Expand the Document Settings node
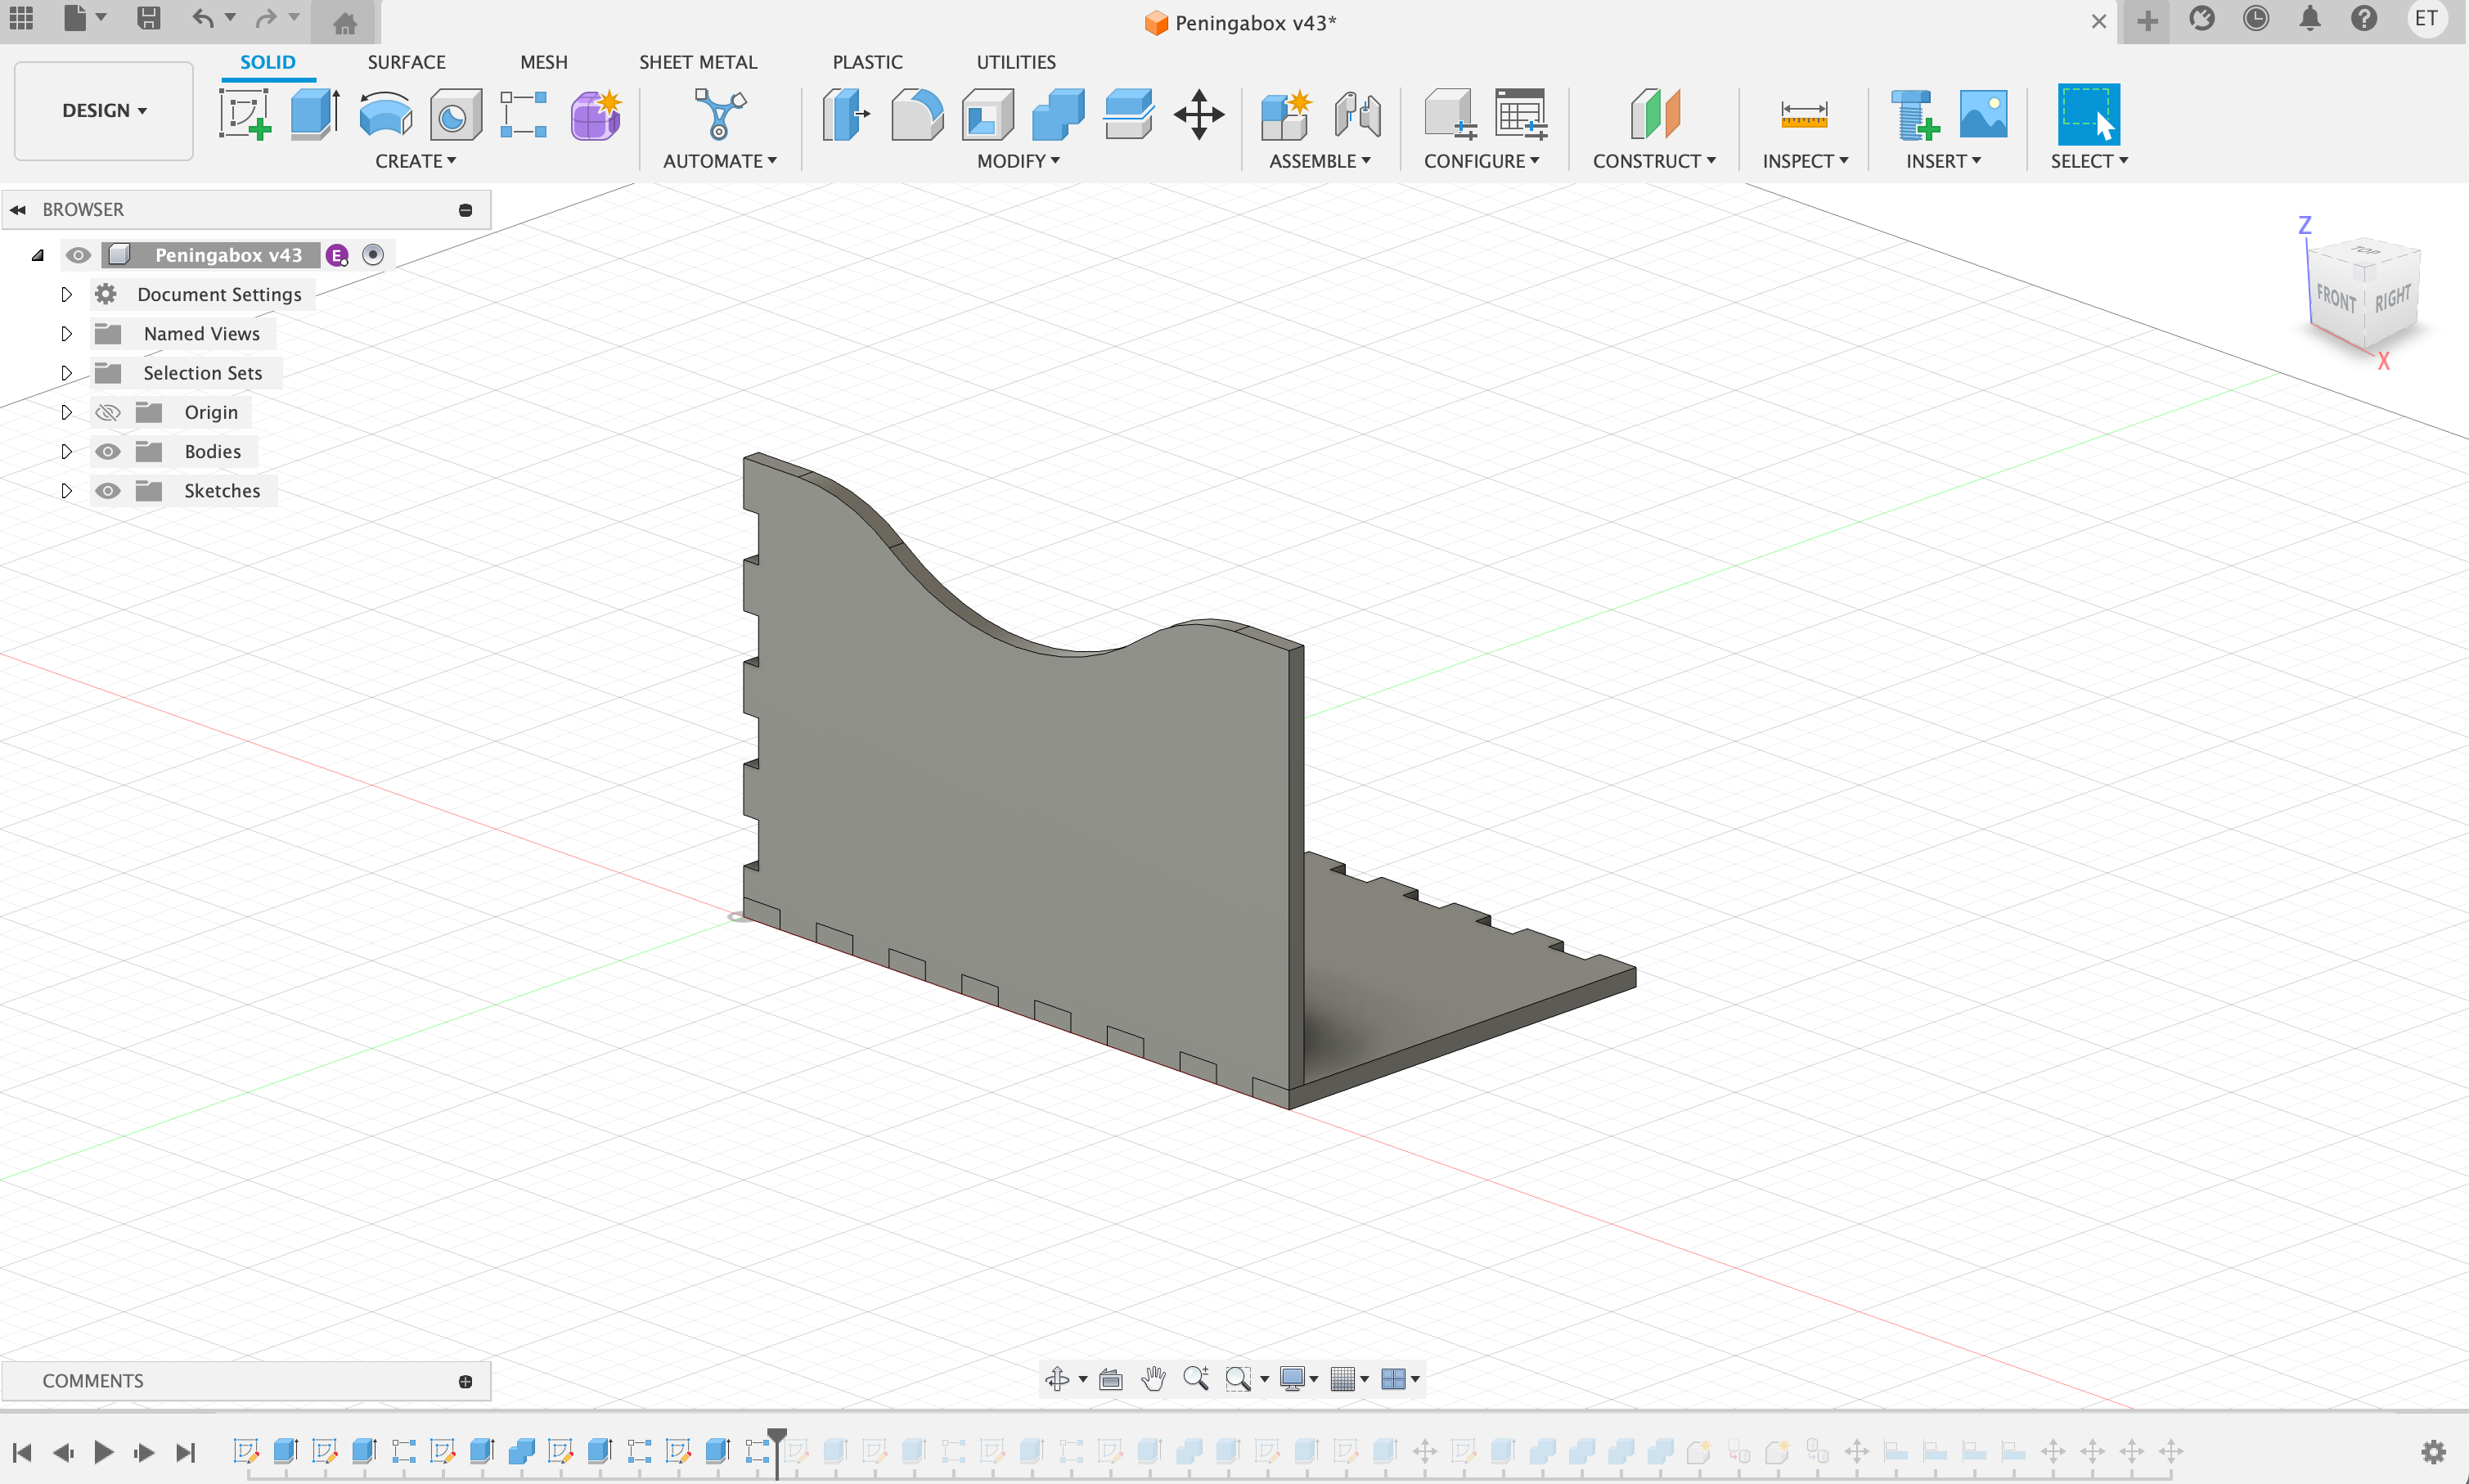Viewport: 2469px width, 1484px height. 66,295
